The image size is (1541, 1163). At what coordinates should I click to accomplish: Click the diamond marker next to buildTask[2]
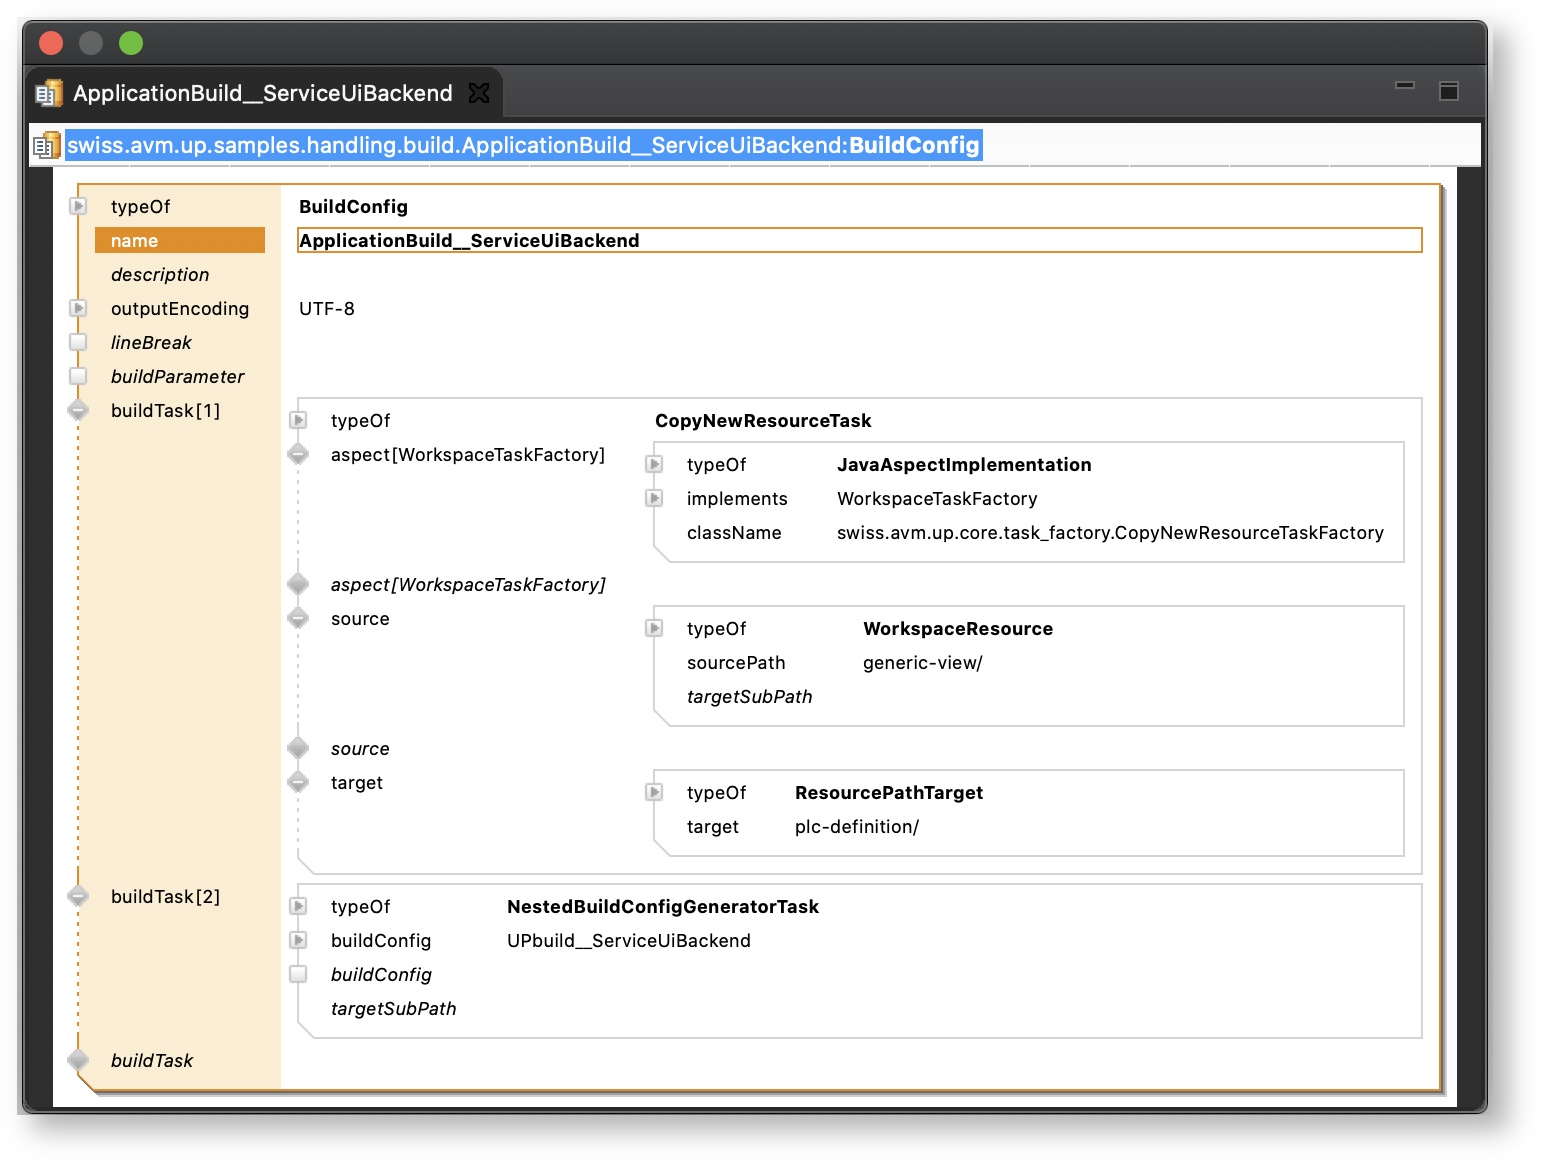tap(78, 896)
